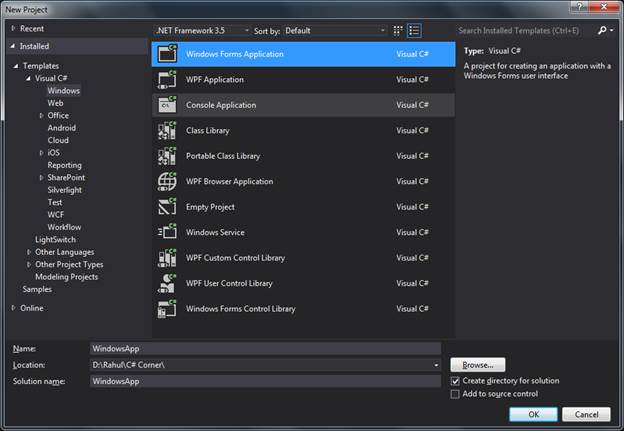Image resolution: width=624 pixels, height=431 pixels.
Task: Click the Console Application template icon
Action: (x=167, y=105)
